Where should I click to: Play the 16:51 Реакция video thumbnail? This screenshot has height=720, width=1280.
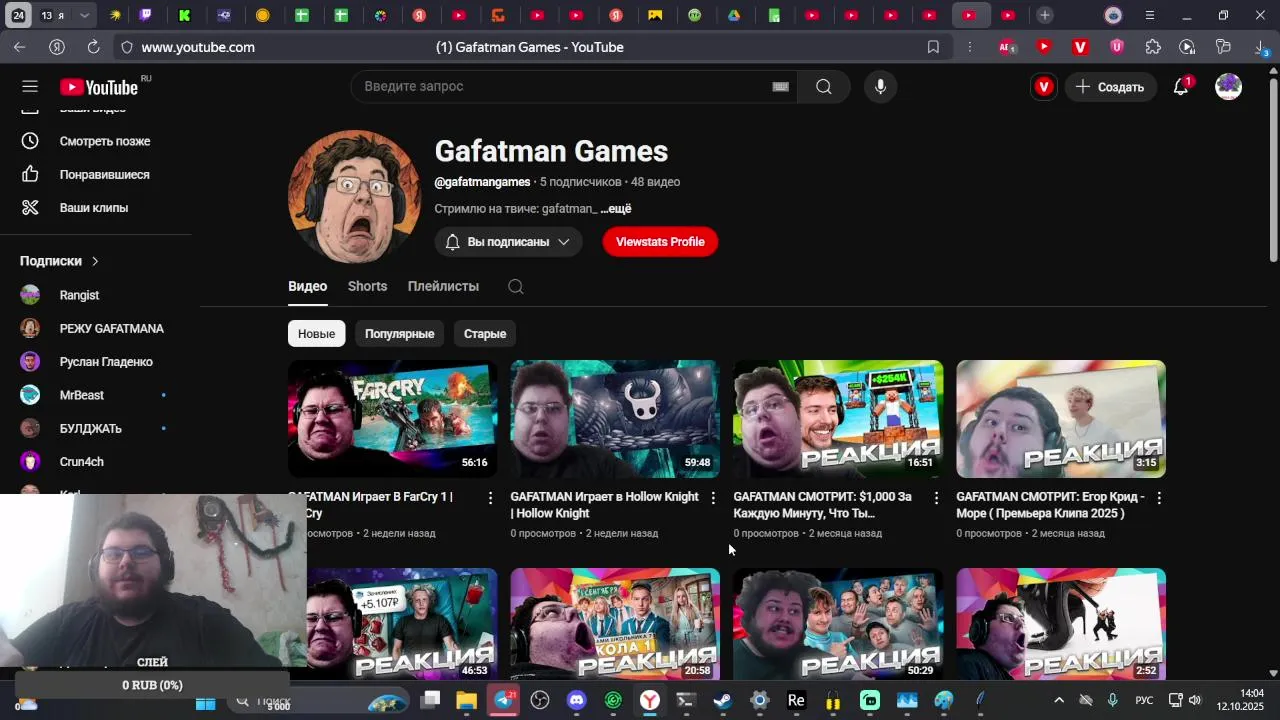point(838,419)
